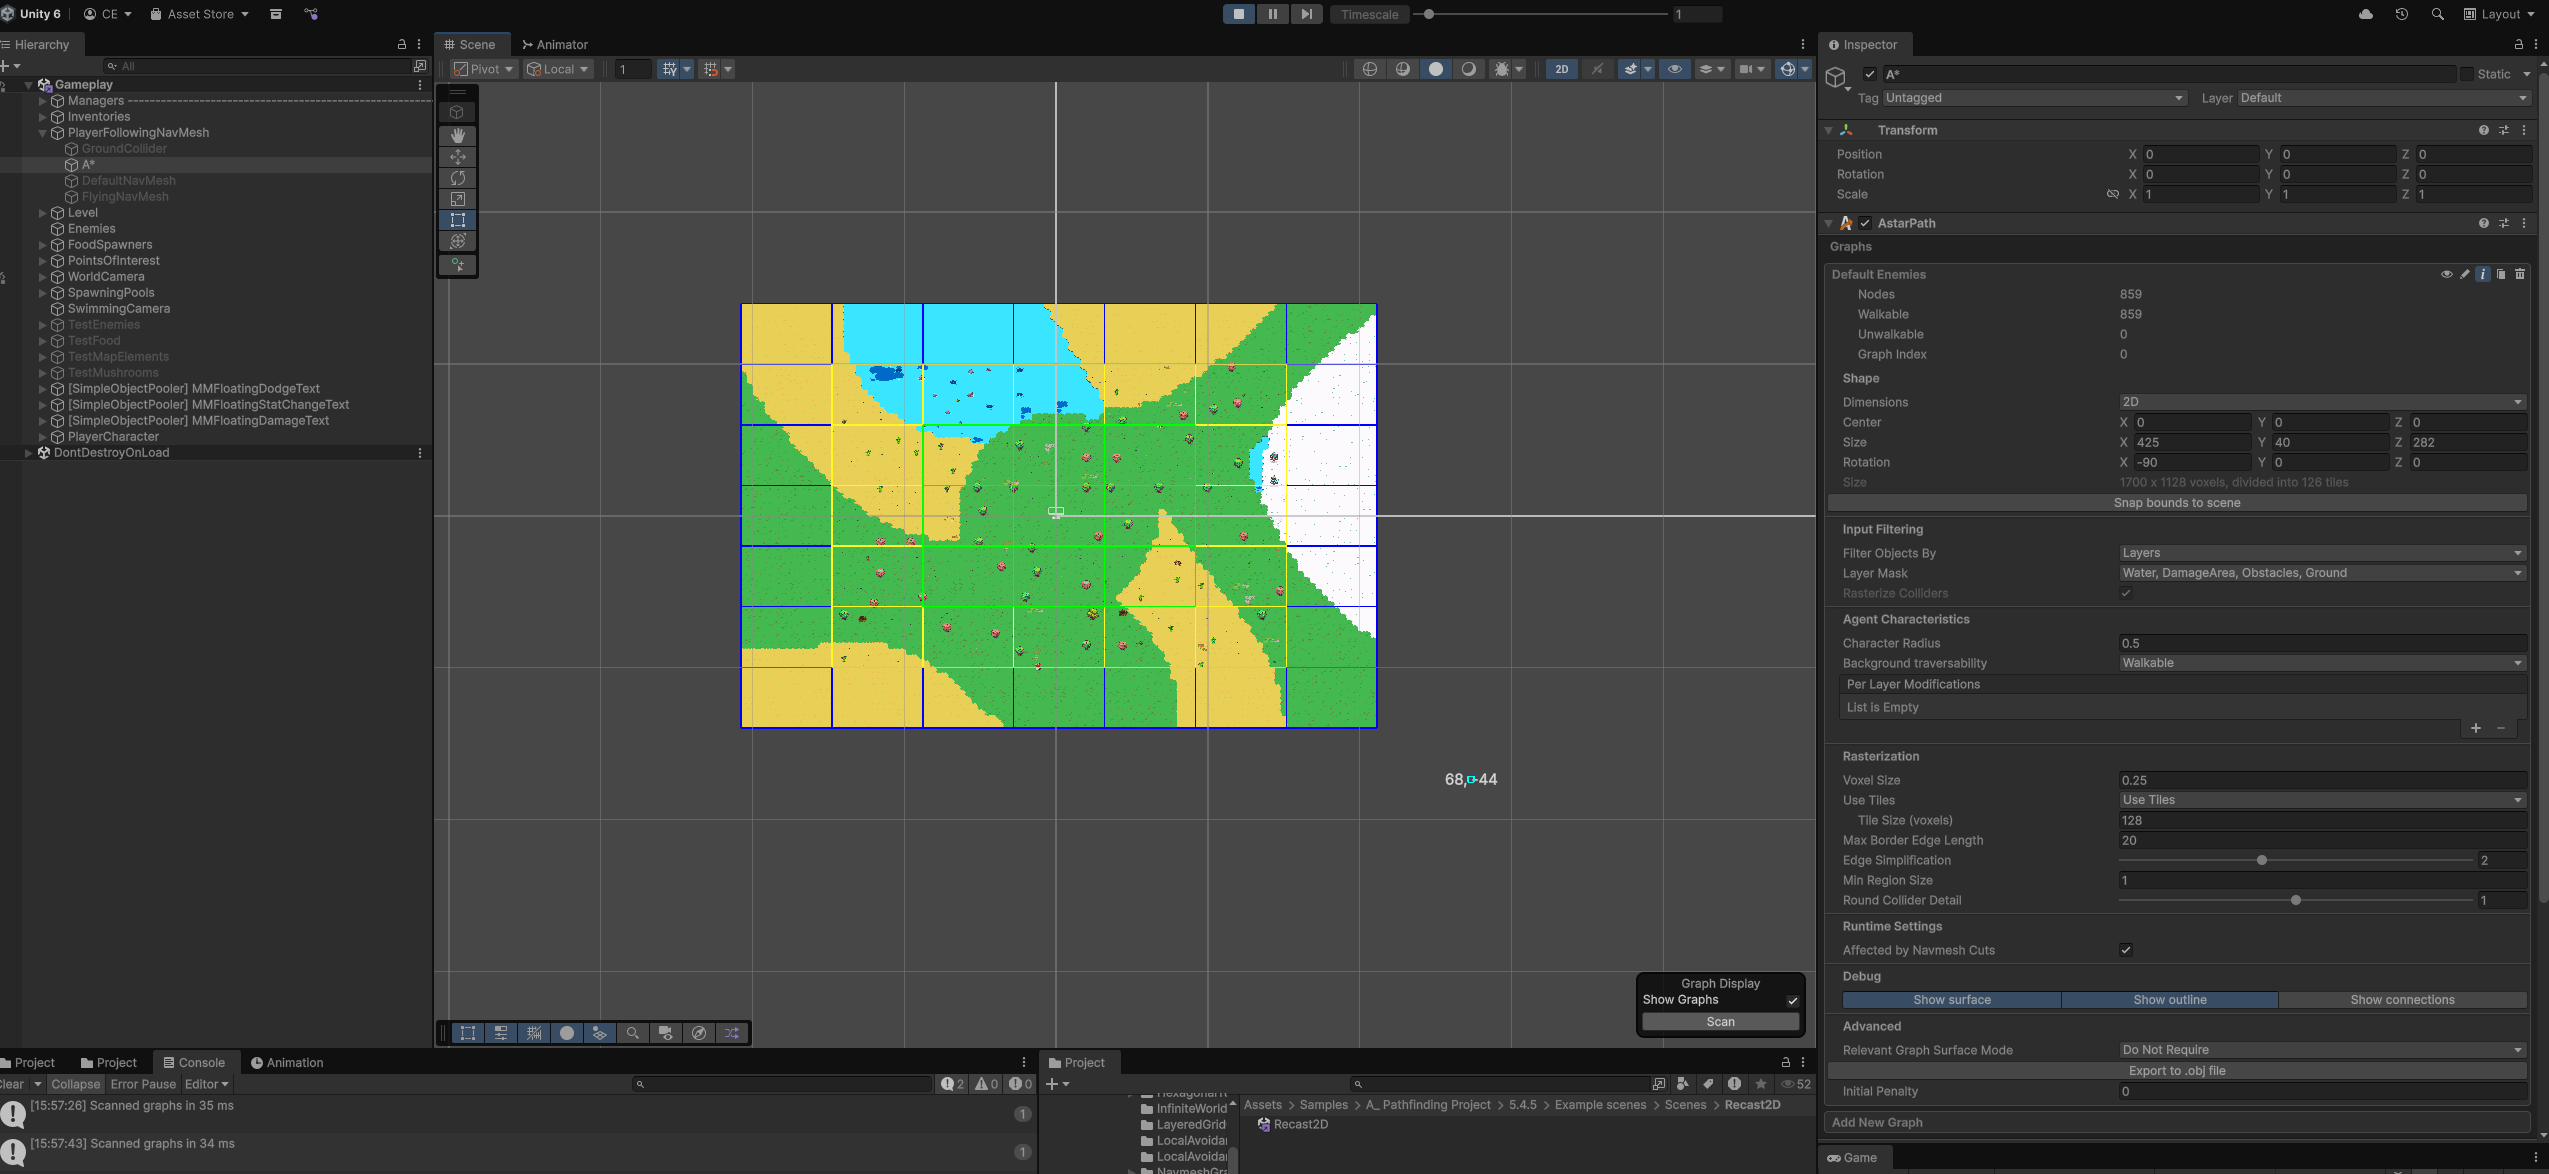Toggle Default Enemies graph eye visibility
Viewport: 2549px width, 1174px height.
tap(2446, 274)
